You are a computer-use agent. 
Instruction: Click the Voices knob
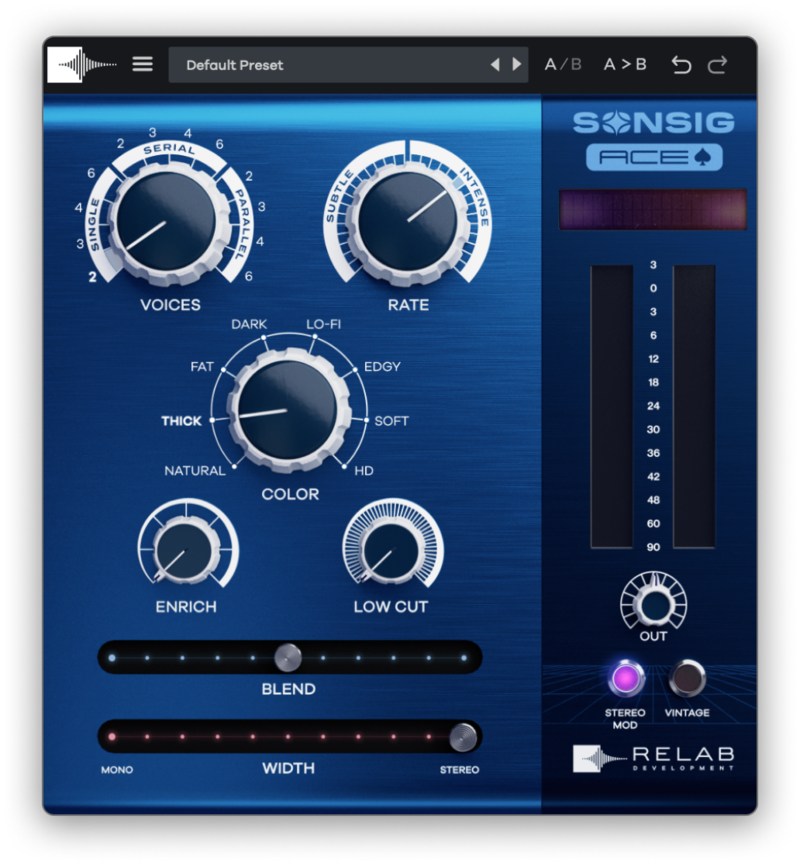tap(166, 221)
